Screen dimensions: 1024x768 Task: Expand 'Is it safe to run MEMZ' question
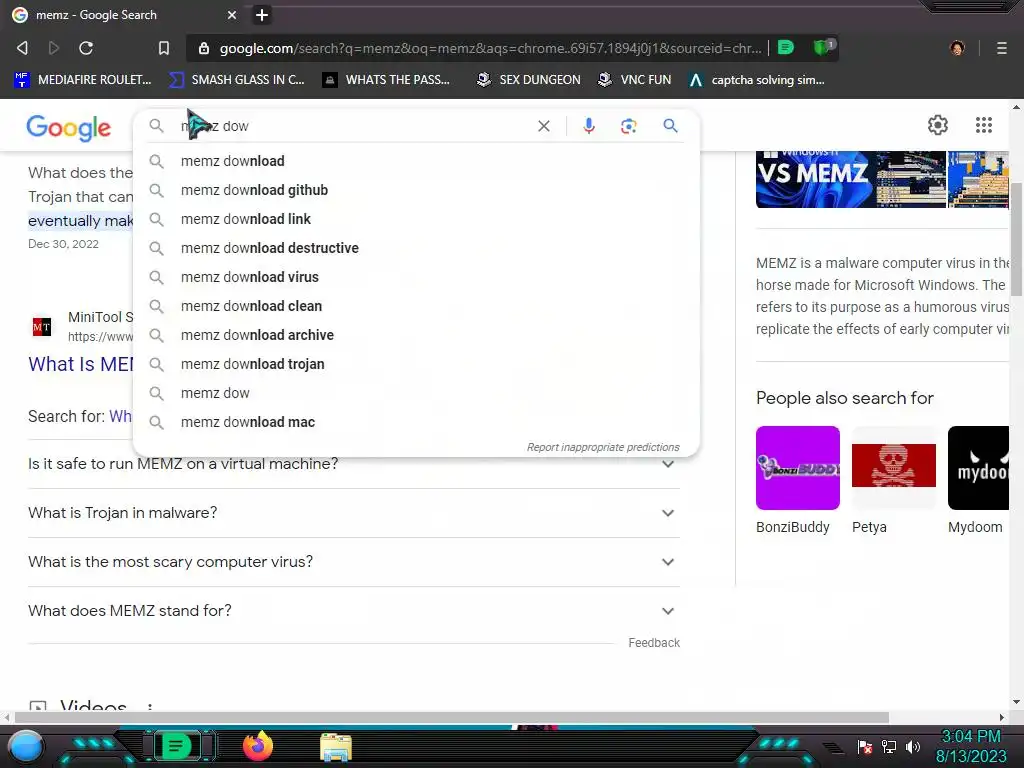(x=353, y=464)
